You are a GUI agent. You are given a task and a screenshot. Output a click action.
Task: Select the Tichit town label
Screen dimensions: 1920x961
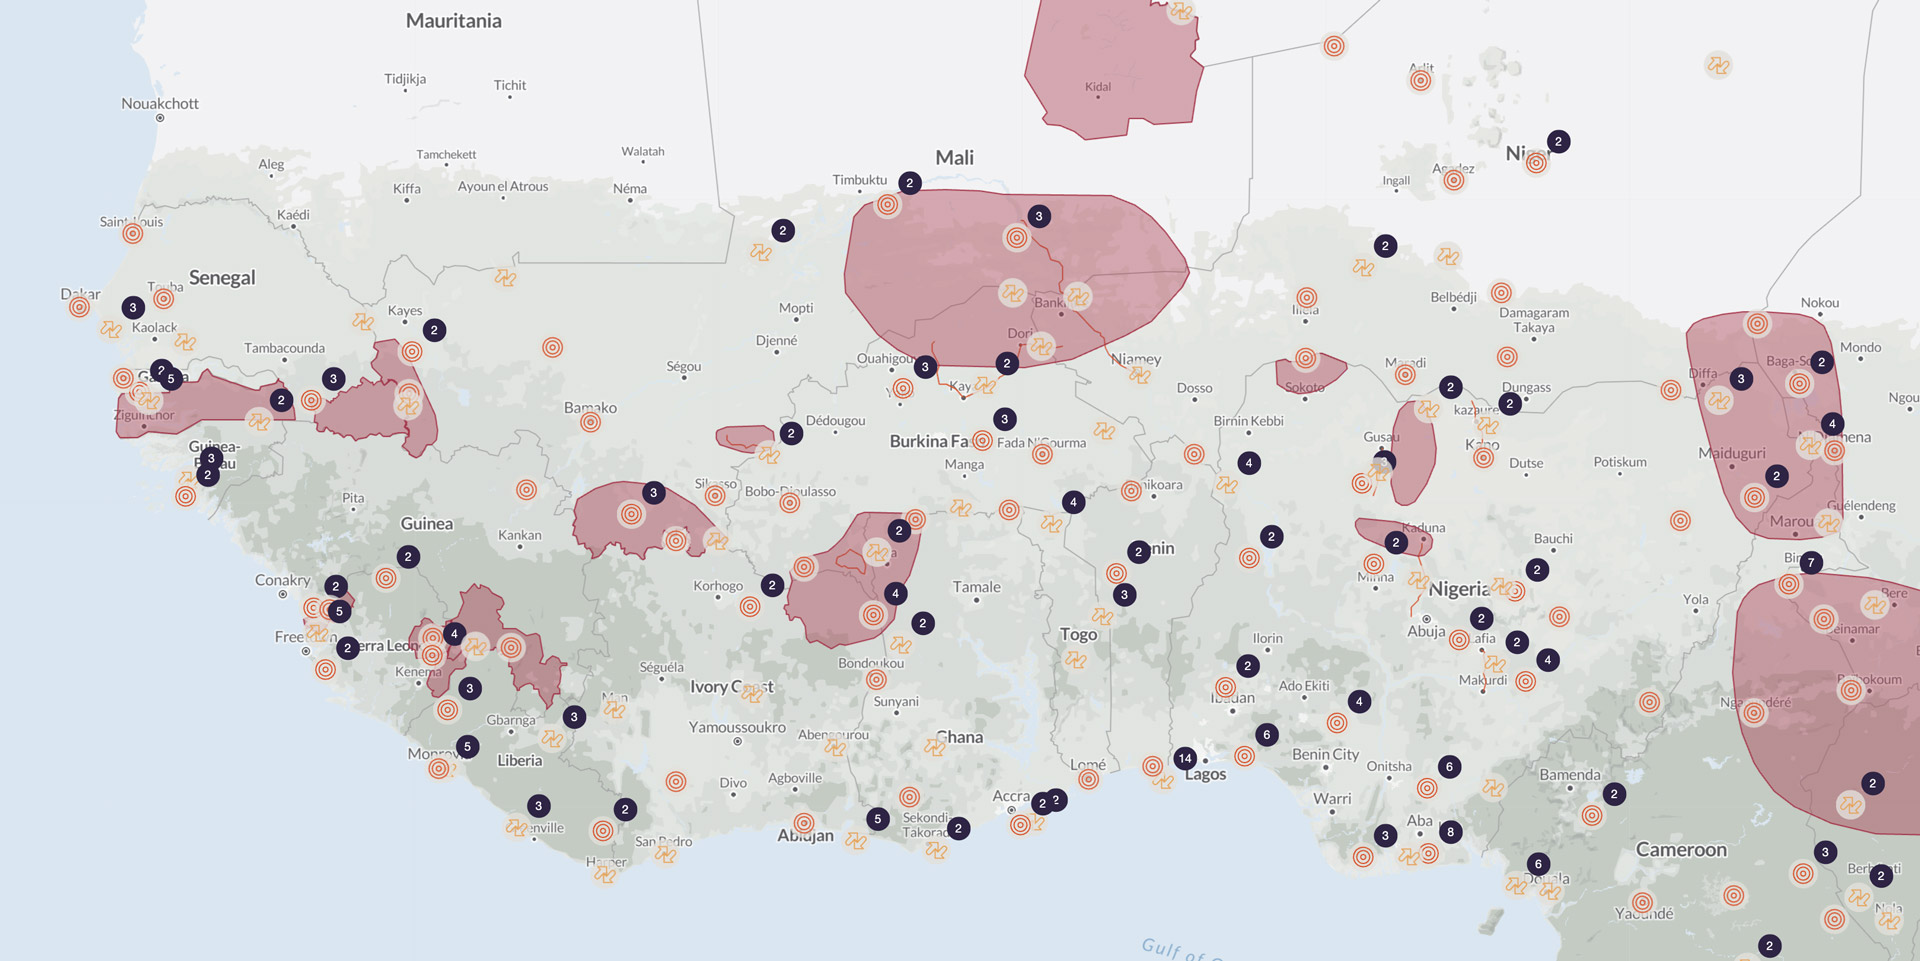click(x=510, y=86)
